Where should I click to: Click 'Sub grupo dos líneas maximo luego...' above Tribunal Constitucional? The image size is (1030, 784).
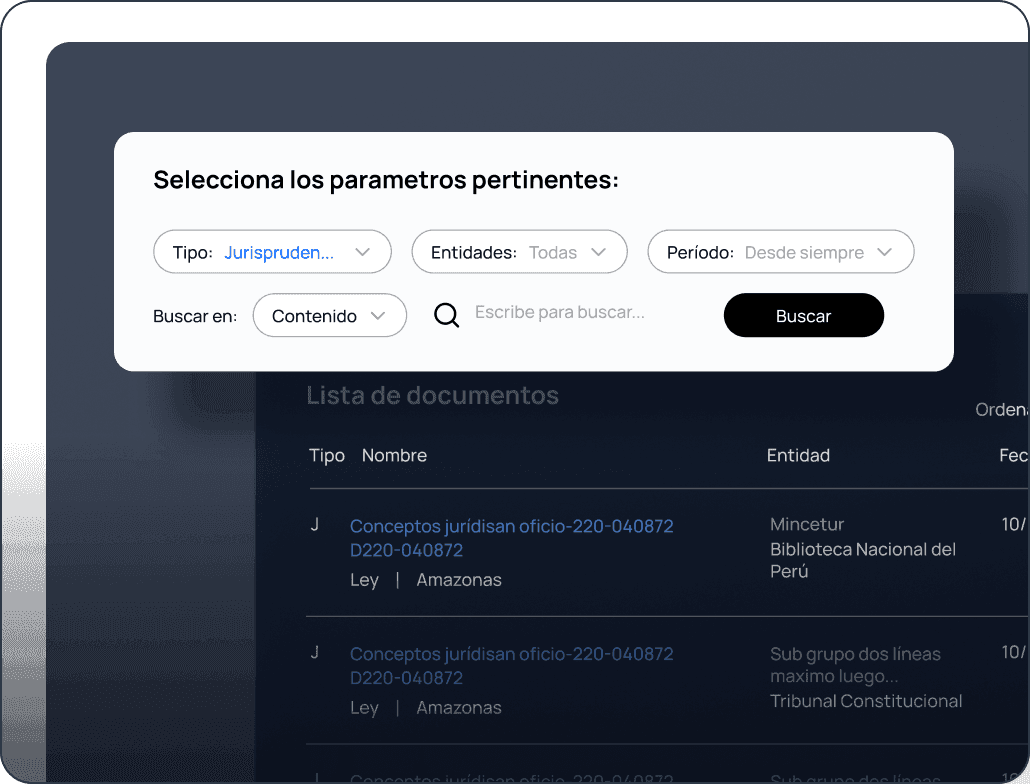click(x=855, y=664)
